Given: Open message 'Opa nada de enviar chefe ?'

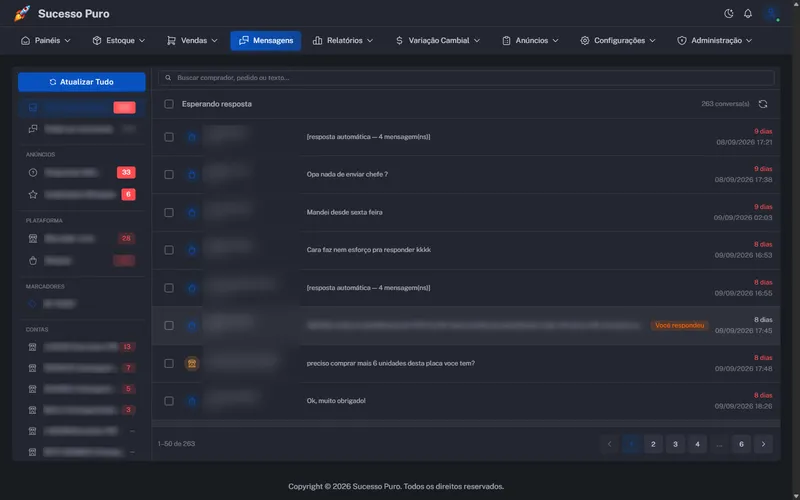Looking at the screenshot, I should [x=347, y=174].
